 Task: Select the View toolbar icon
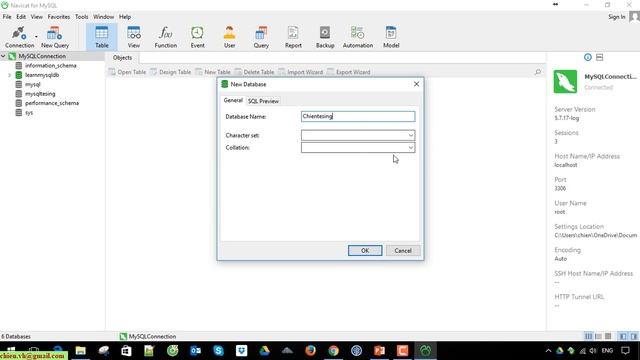[133, 37]
